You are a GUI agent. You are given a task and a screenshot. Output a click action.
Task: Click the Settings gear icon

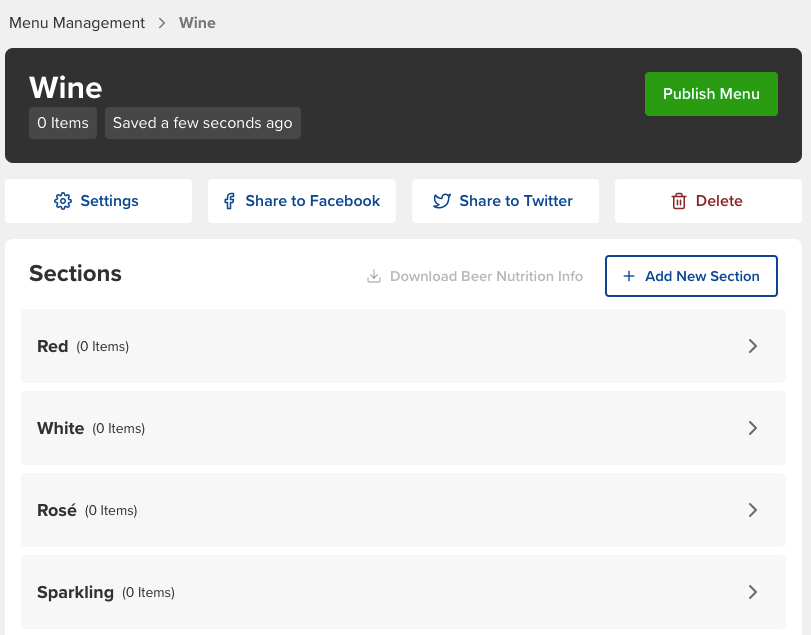pos(63,201)
